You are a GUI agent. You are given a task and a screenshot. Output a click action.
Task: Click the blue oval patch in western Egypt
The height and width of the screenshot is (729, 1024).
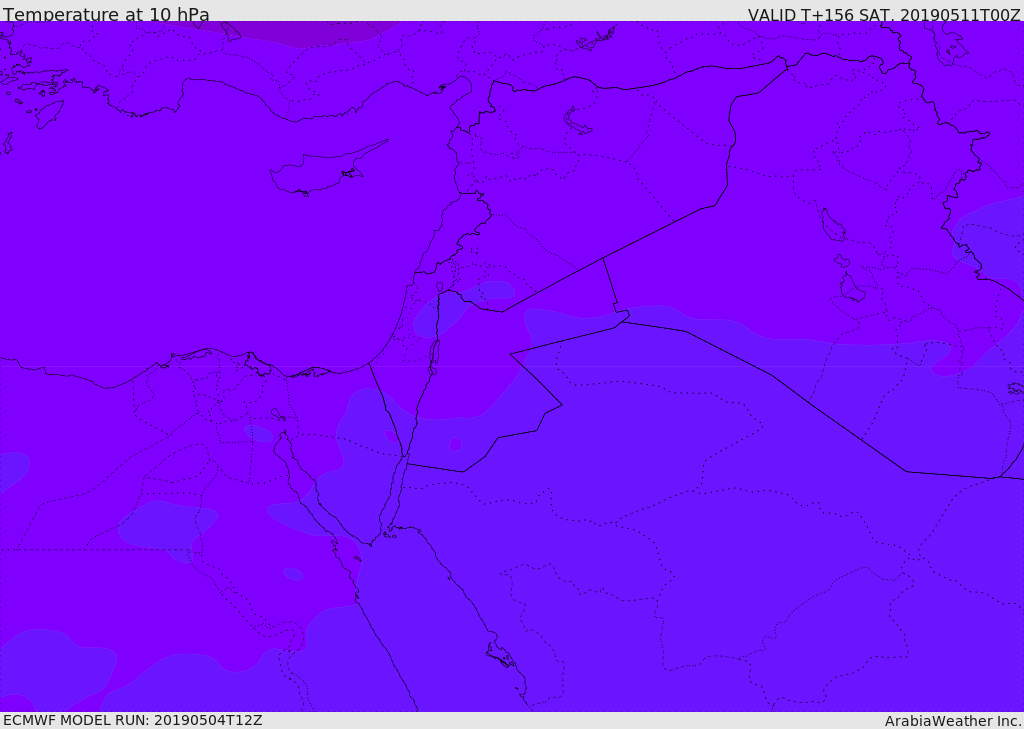168,526
